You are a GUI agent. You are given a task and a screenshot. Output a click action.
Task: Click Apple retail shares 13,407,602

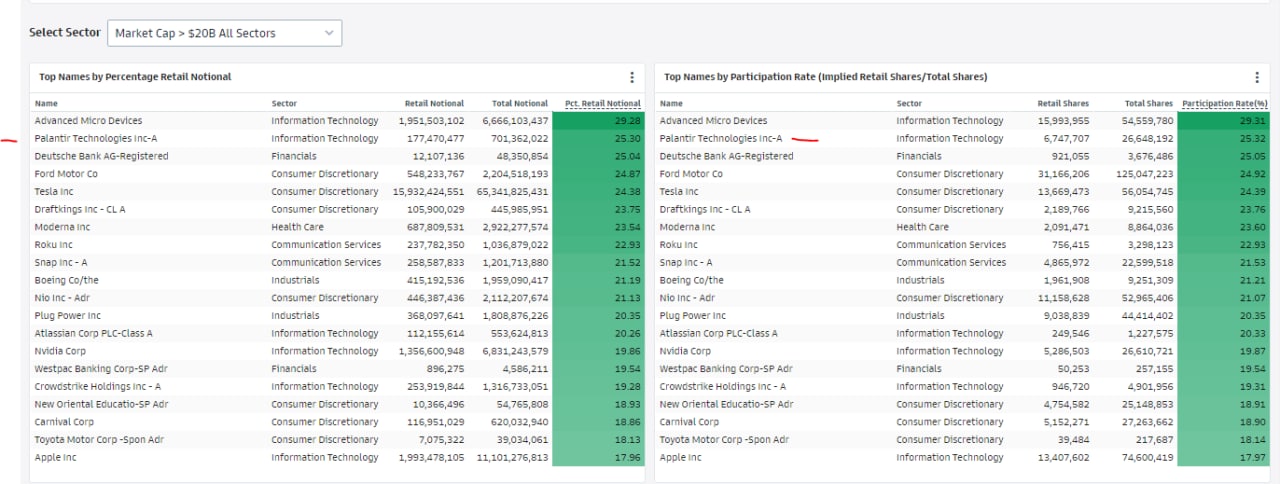coord(1063,457)
